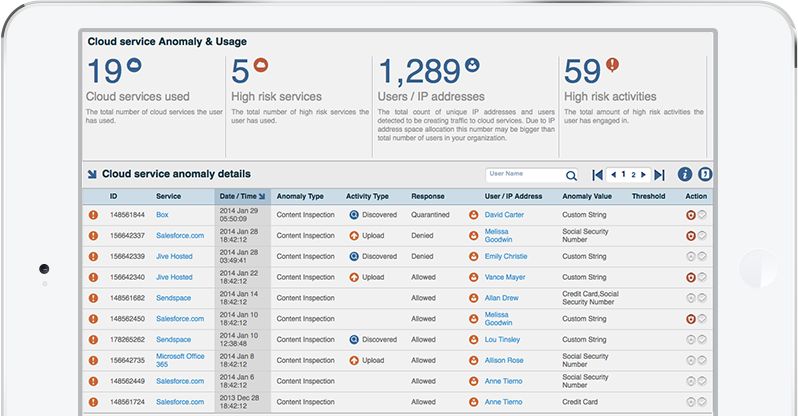Open the blue info icon
Image resolution: width=798 pixels, height=416 pixels.
[x=685, y=175]
